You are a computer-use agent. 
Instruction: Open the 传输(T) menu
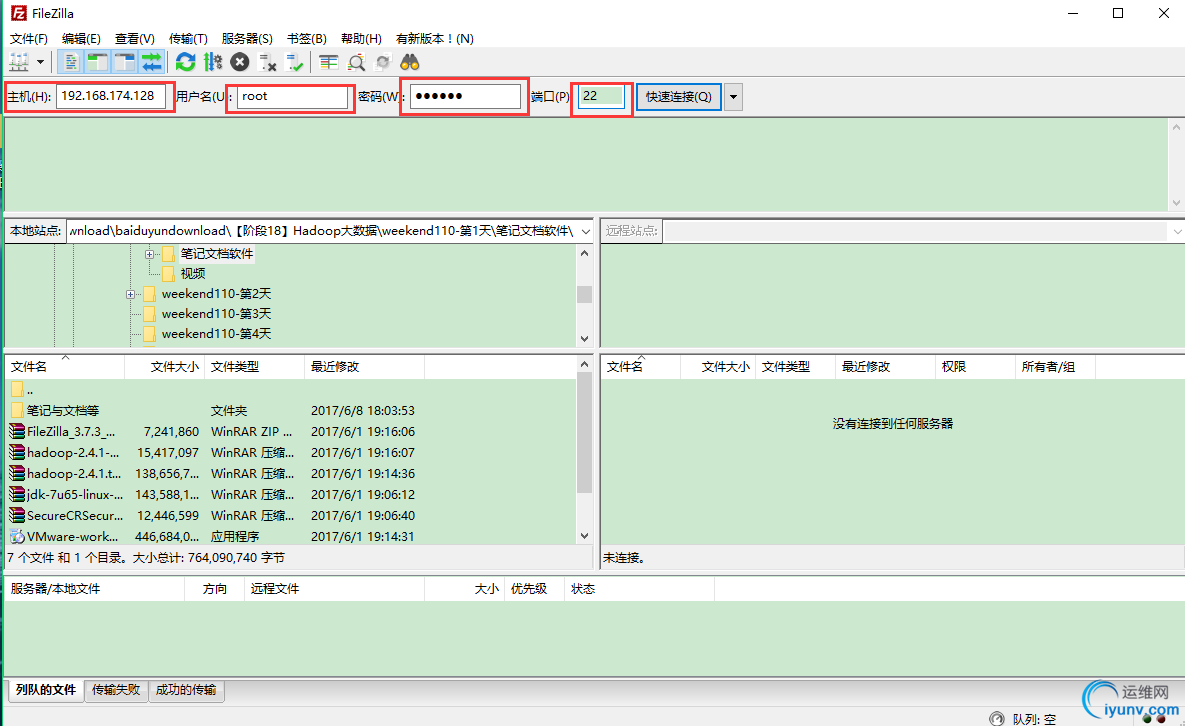coord(188,39)
